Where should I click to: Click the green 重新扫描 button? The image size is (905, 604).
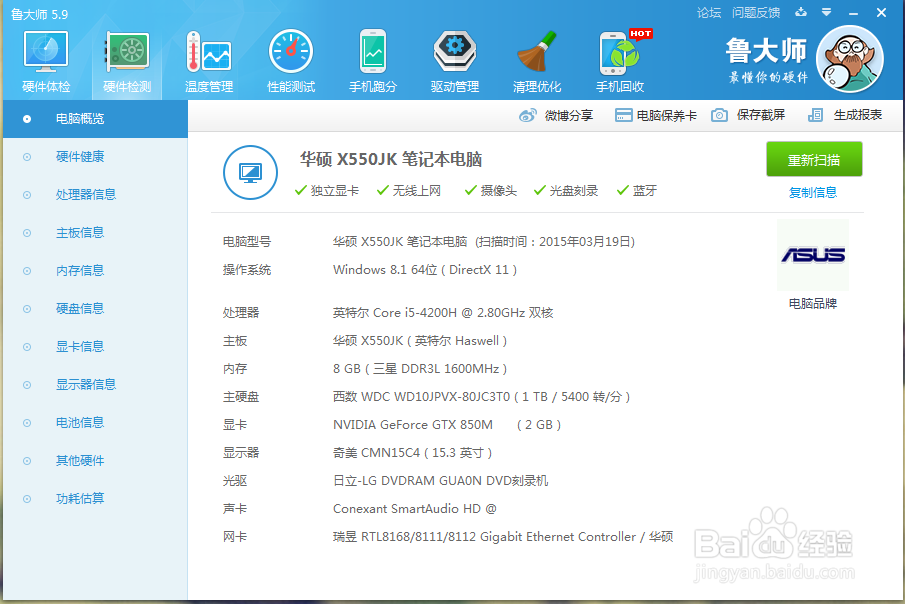pyautogui.click(x=814, y=159)
